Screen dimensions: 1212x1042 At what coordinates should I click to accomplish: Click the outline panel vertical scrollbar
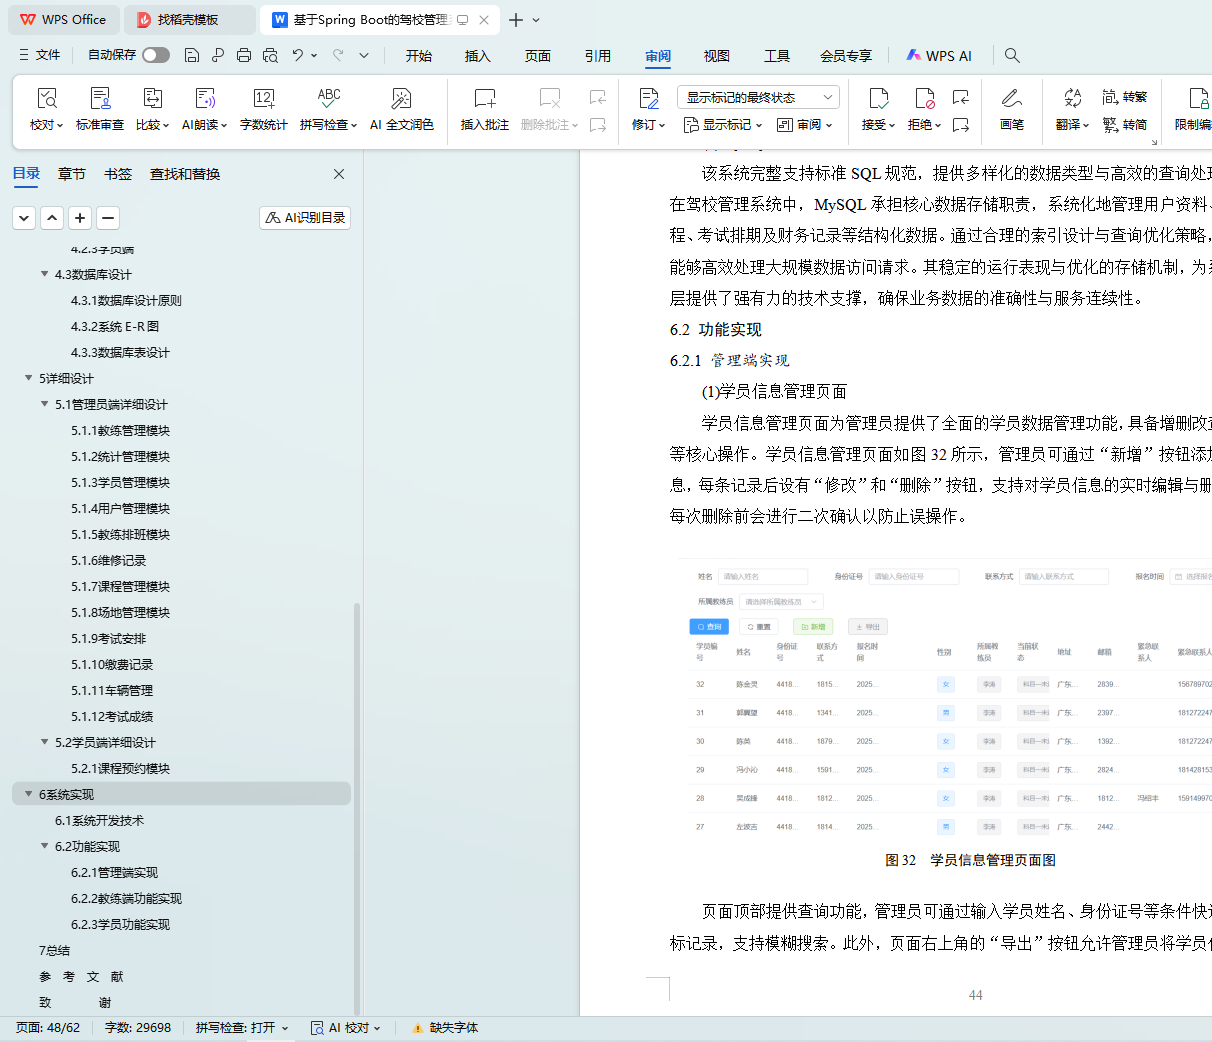(x=357, y=800)
